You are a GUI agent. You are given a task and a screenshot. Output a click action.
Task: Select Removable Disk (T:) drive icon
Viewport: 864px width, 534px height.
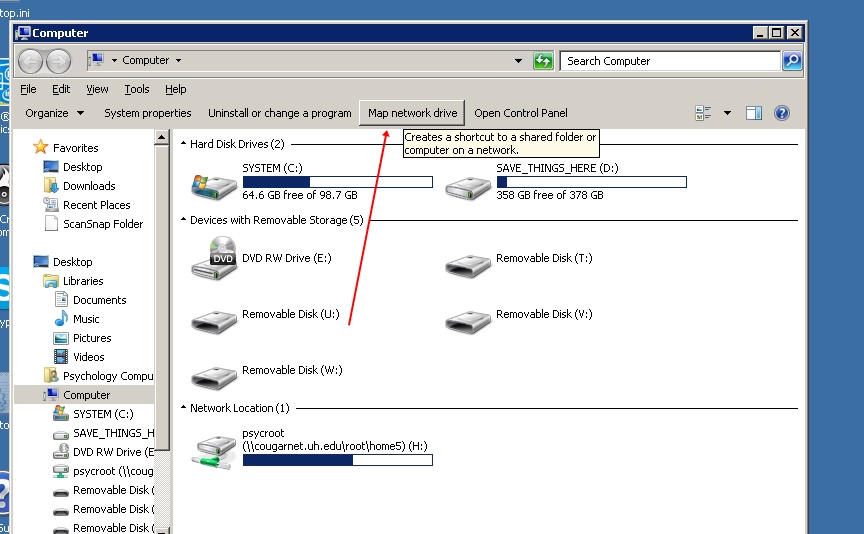pyautogui.click(x=468, y=264)
